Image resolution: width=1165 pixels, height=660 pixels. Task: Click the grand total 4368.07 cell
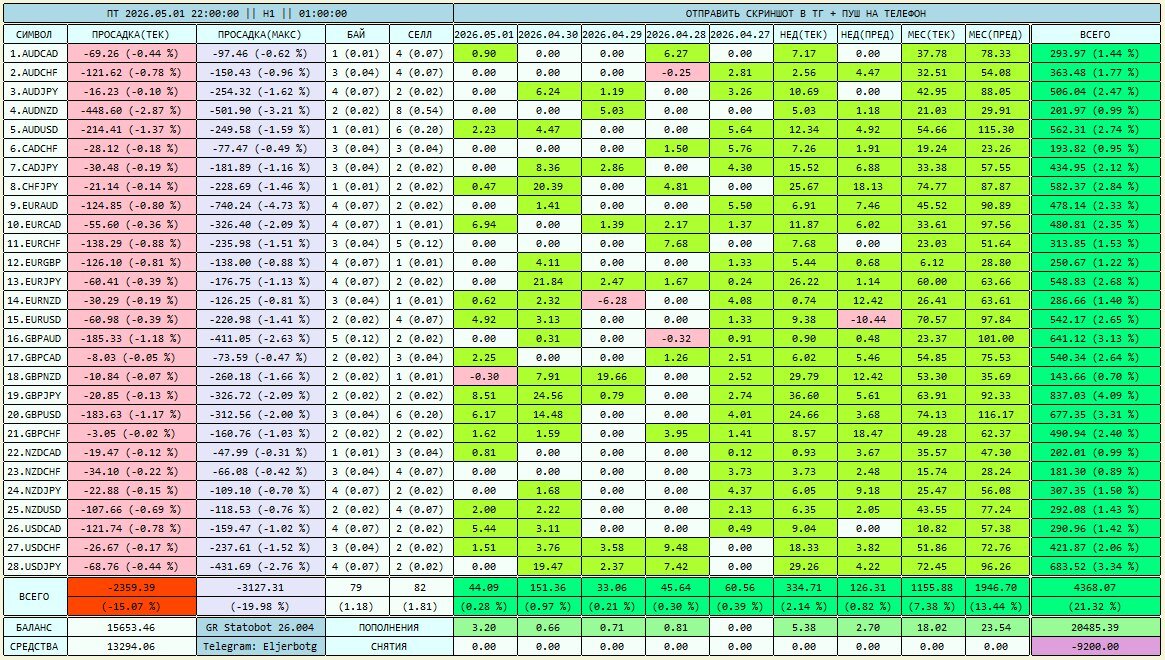(x=1094, y=587)
